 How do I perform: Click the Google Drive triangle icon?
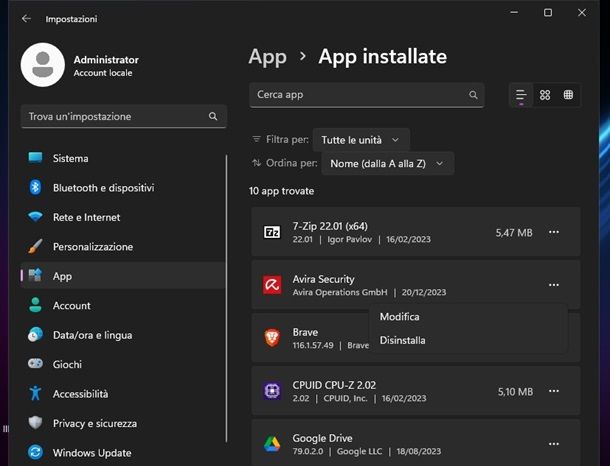click(x=272, y=444)
